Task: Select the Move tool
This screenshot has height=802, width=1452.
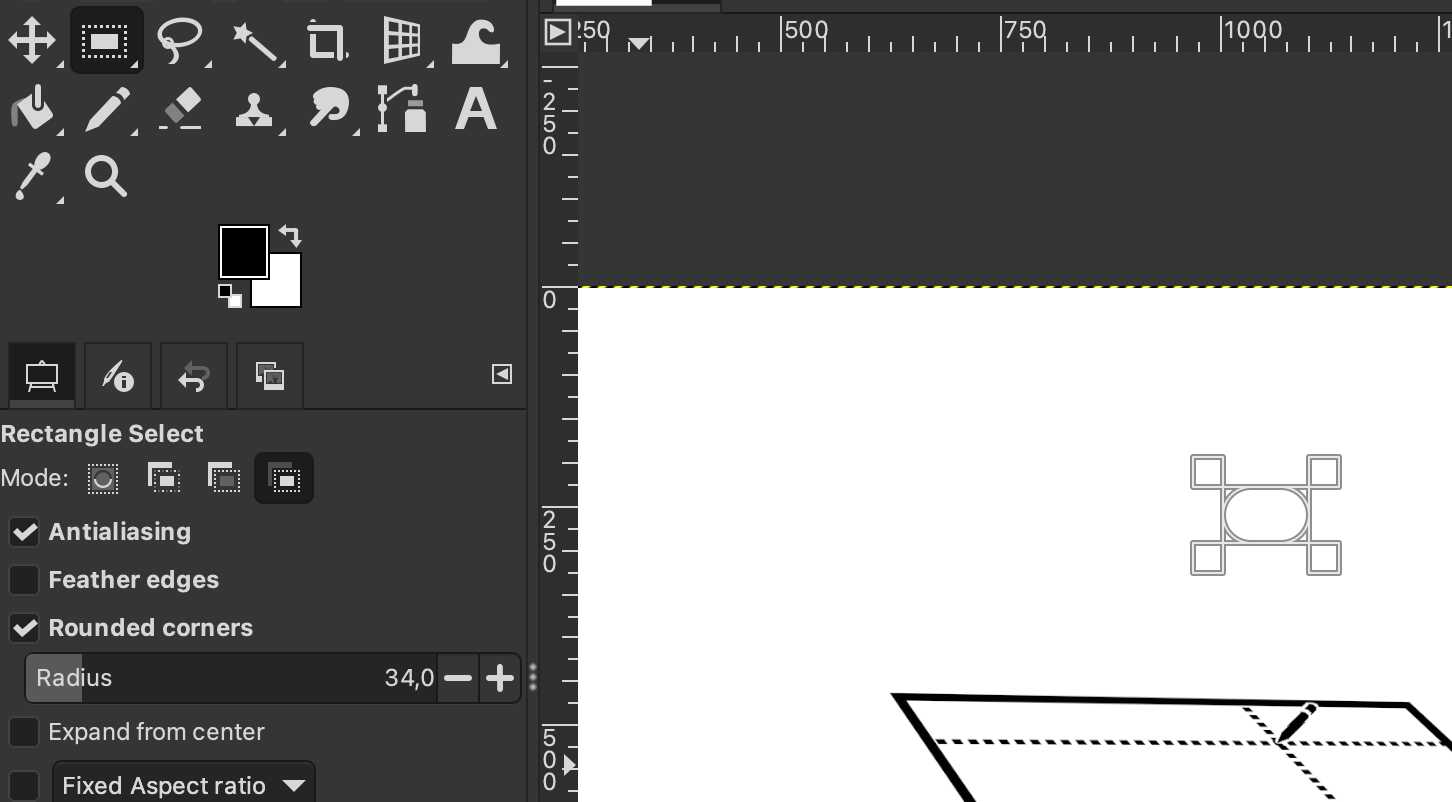Action: [32, 41]
